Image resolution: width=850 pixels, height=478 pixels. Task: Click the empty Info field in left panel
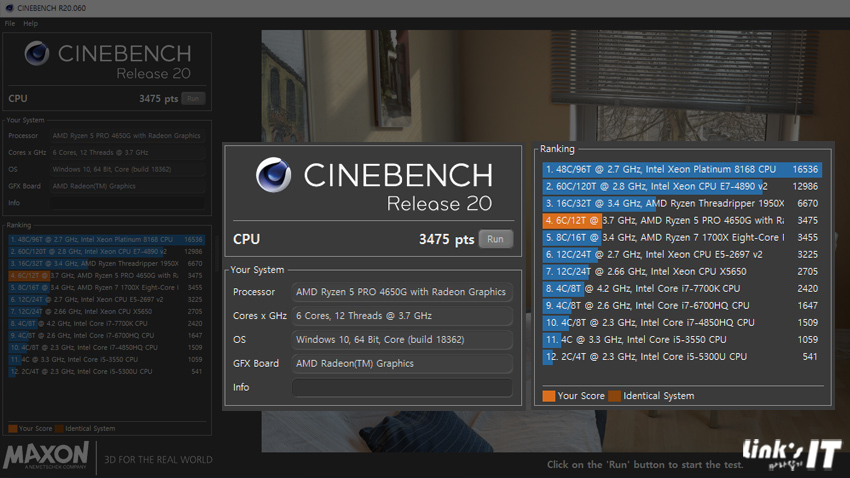127,203
